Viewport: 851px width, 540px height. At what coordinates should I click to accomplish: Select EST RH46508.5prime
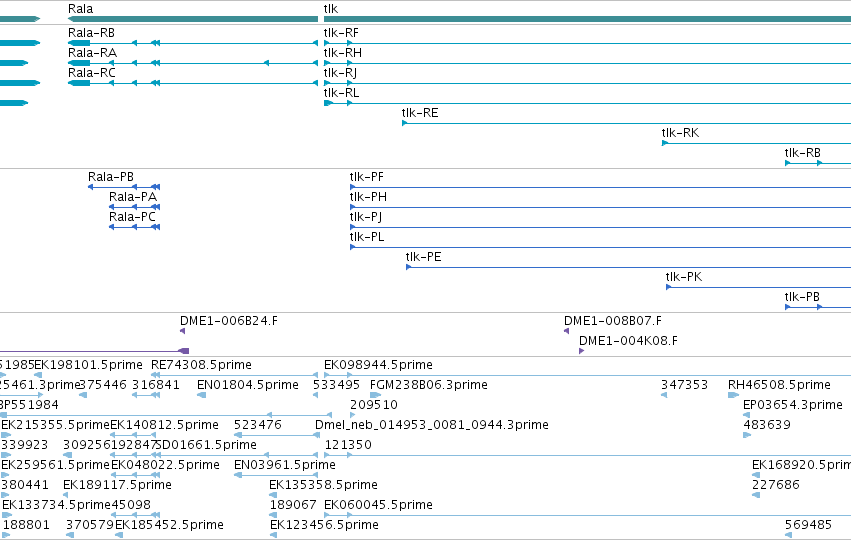(733, 395)
